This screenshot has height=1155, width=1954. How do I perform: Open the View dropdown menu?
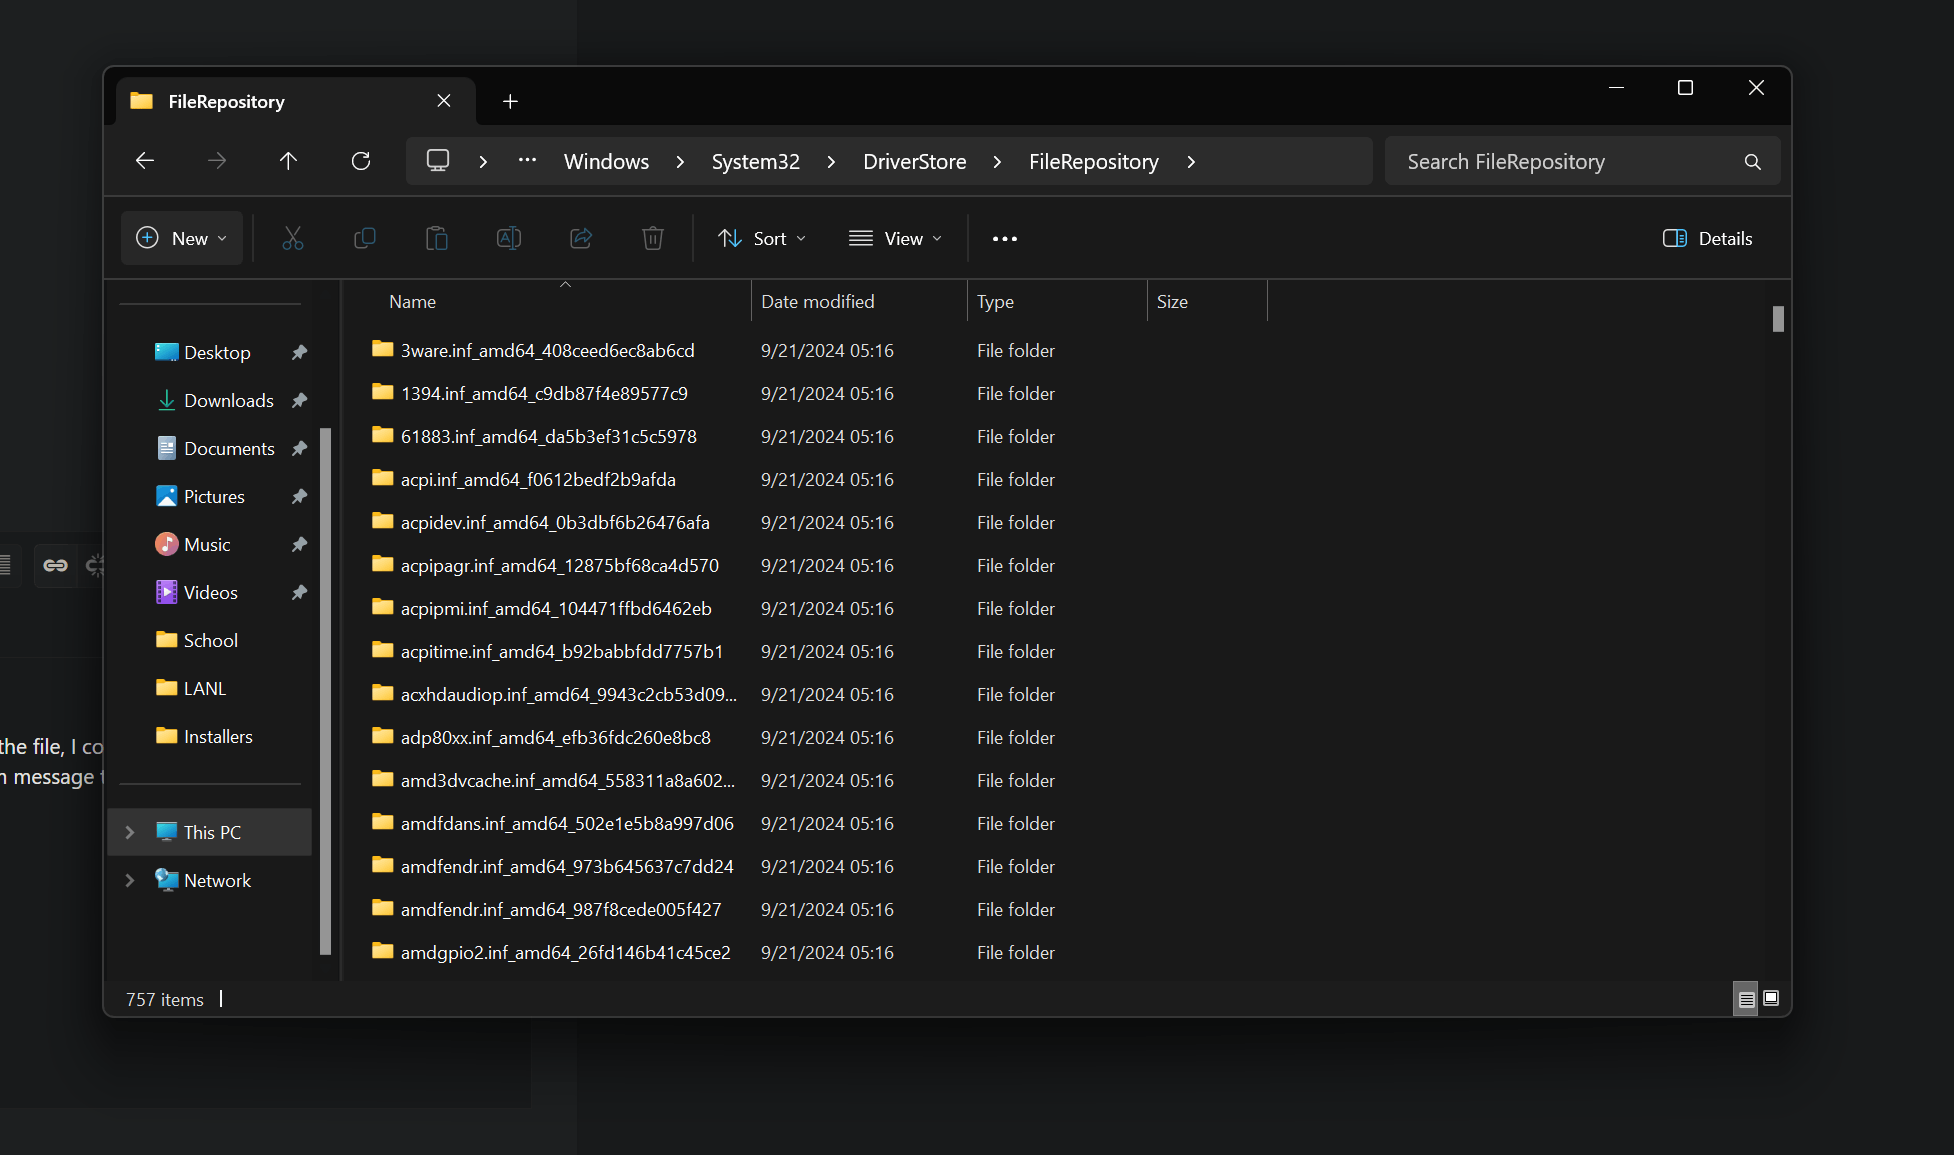tap(895, 238)
